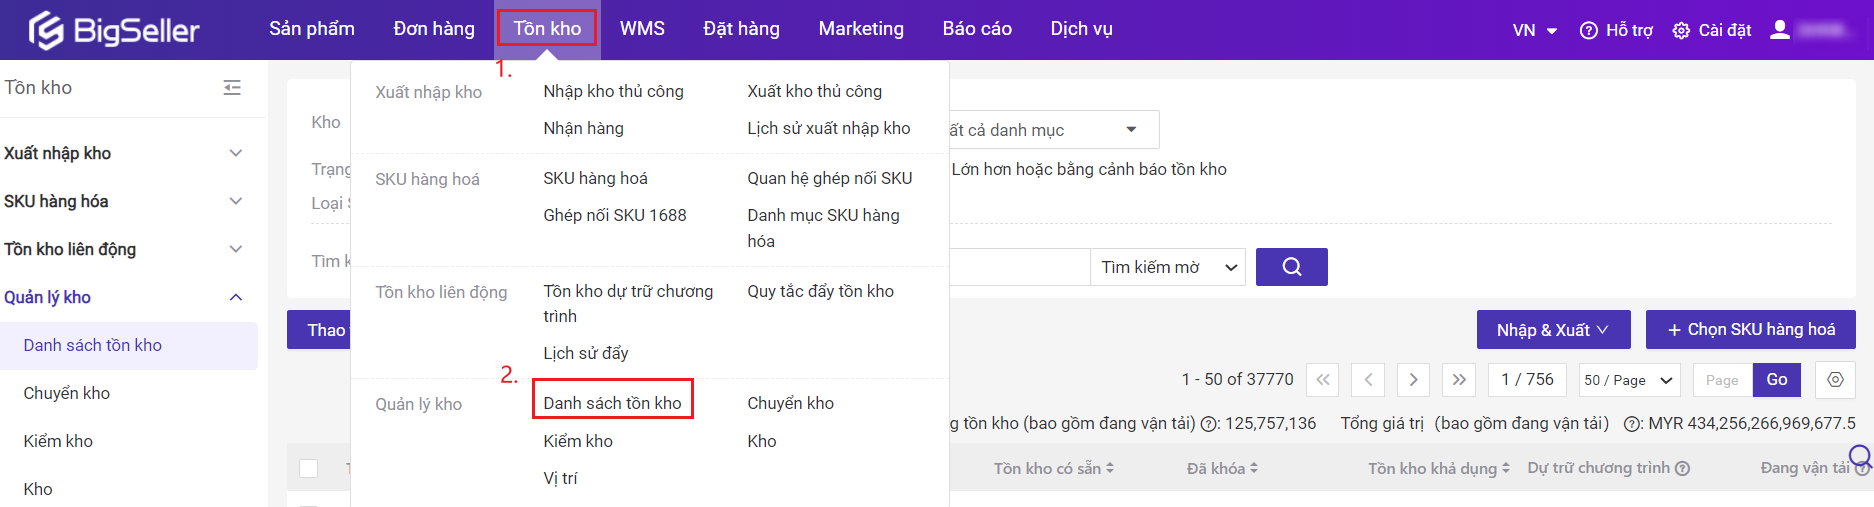
Task: Tick the select-all checkbox in table header
Action: click(x=309, y=468)
